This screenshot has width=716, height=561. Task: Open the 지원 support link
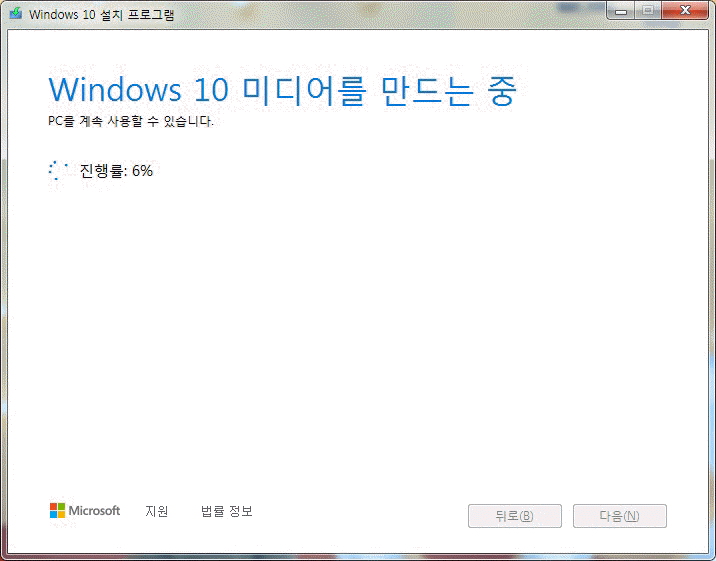click(x=157, y=511)
